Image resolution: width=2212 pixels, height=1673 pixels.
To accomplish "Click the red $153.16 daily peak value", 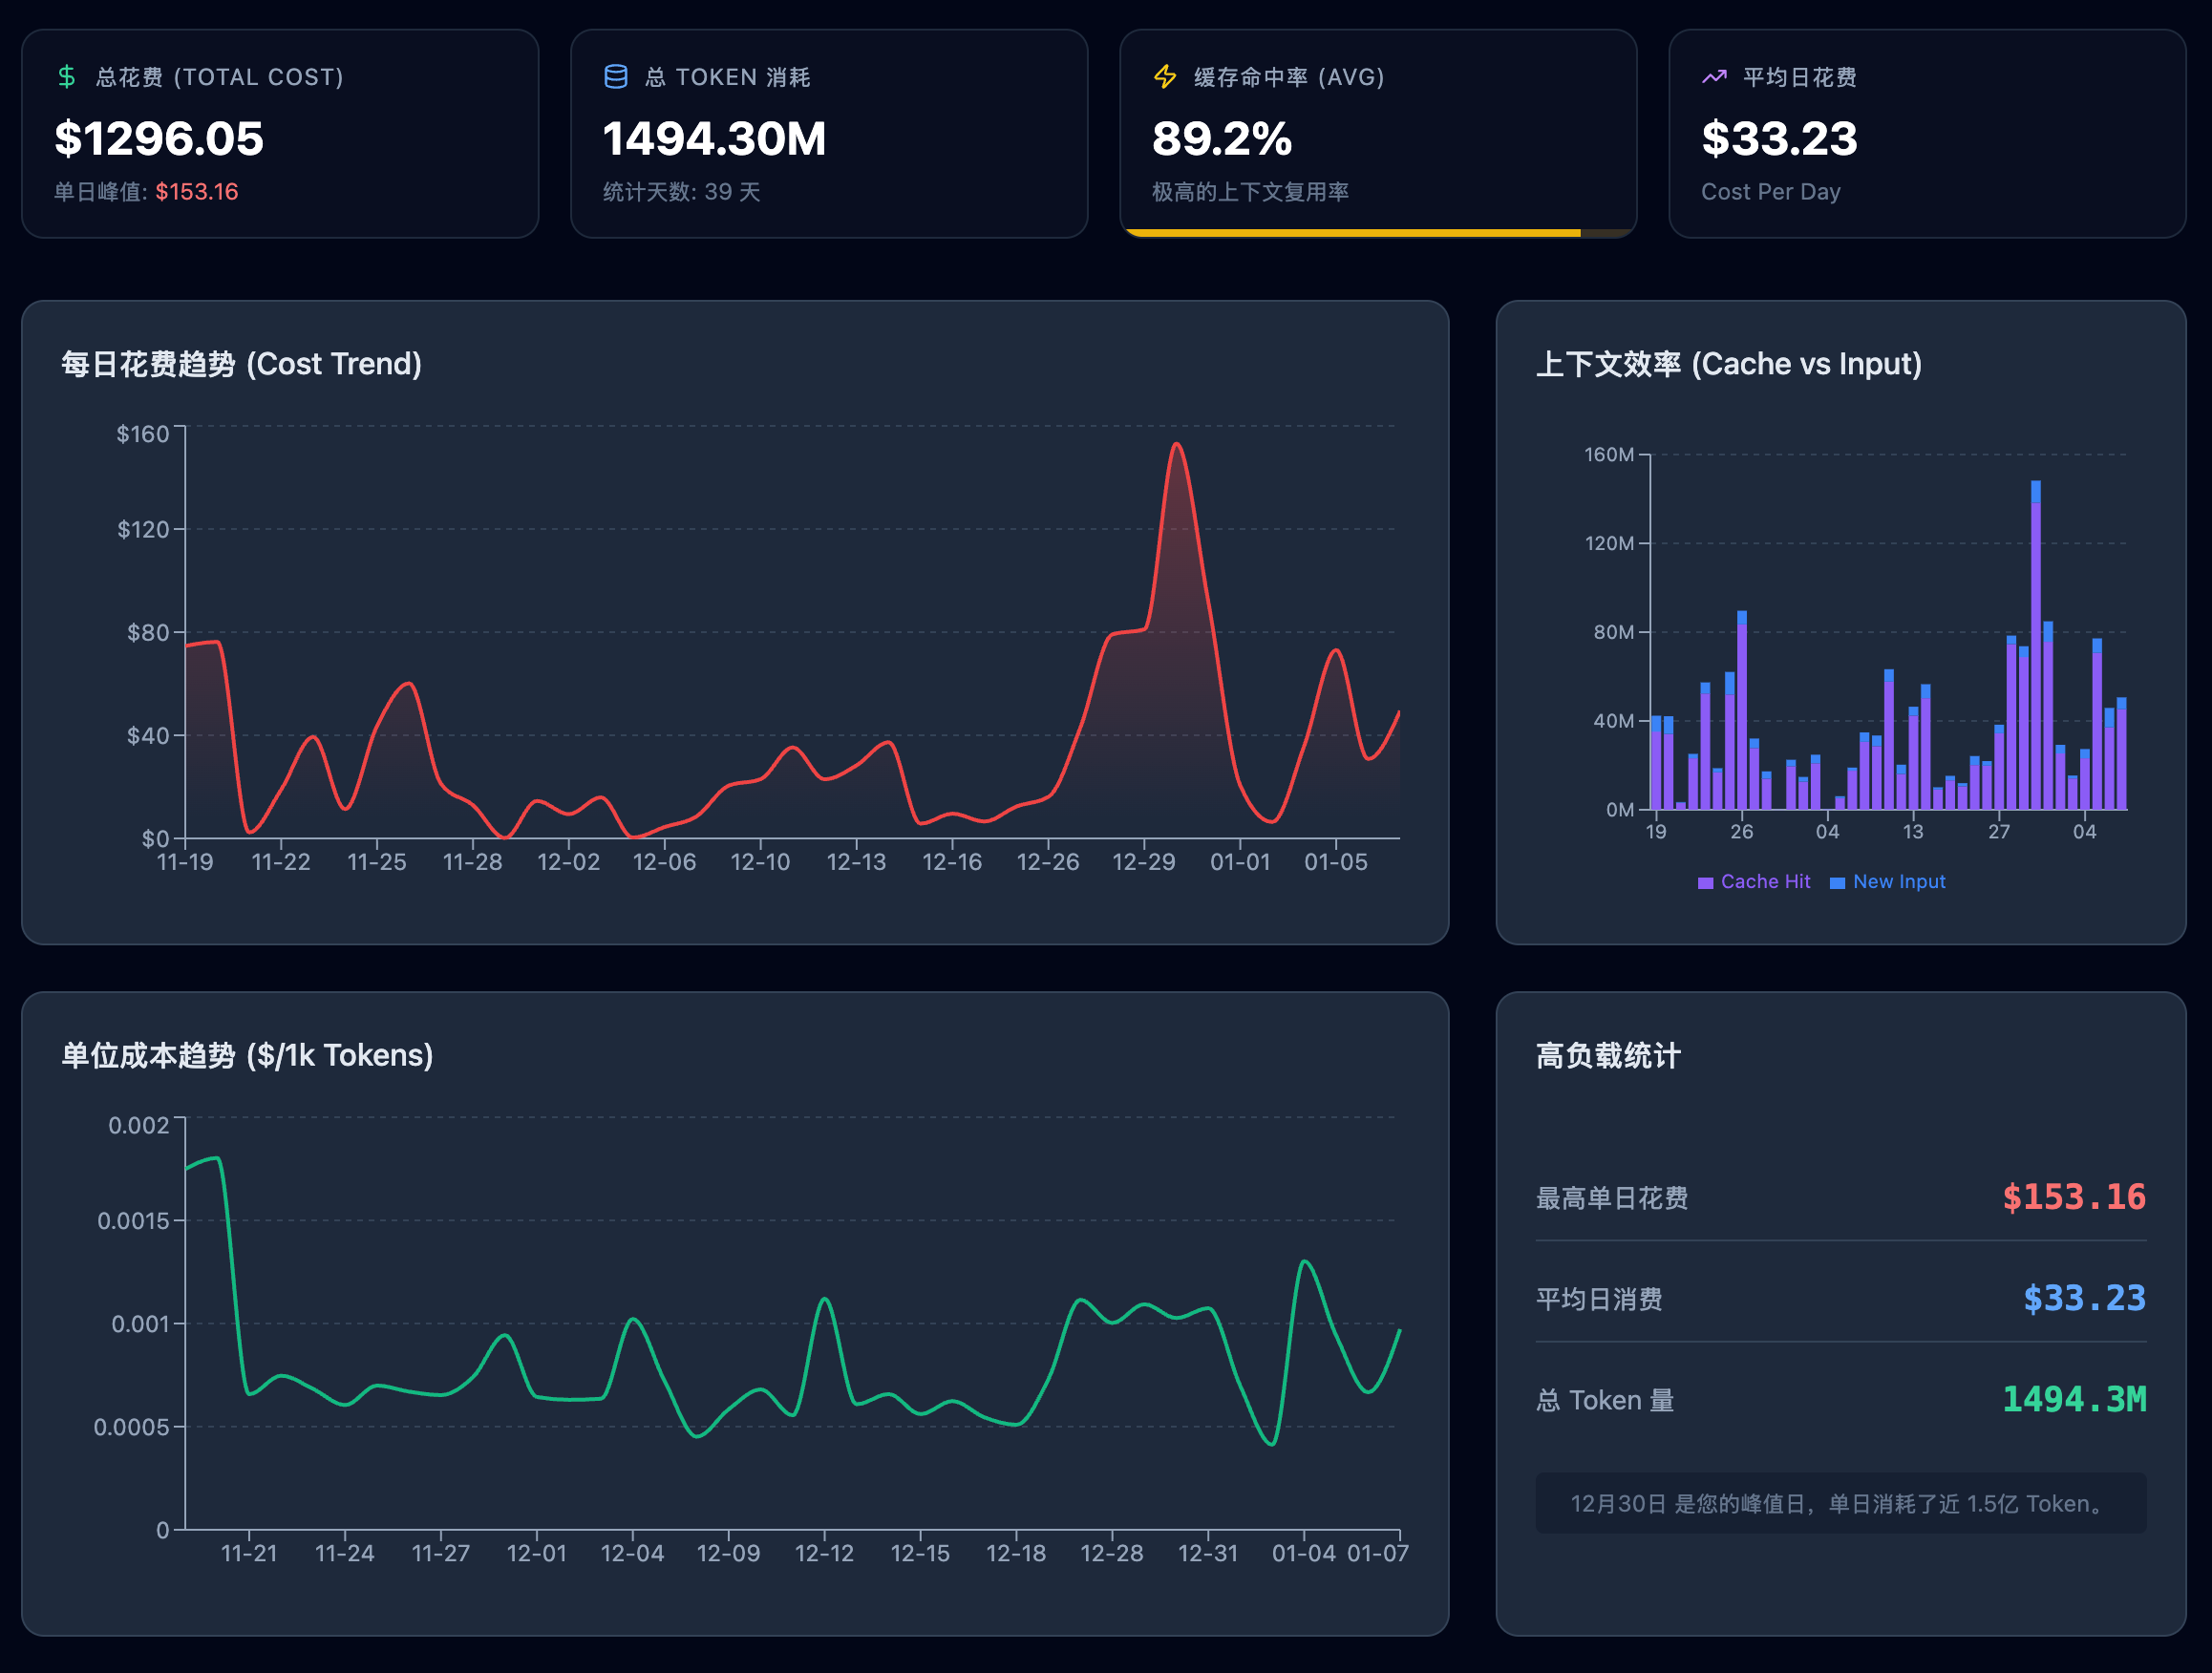I will [197, 192].
